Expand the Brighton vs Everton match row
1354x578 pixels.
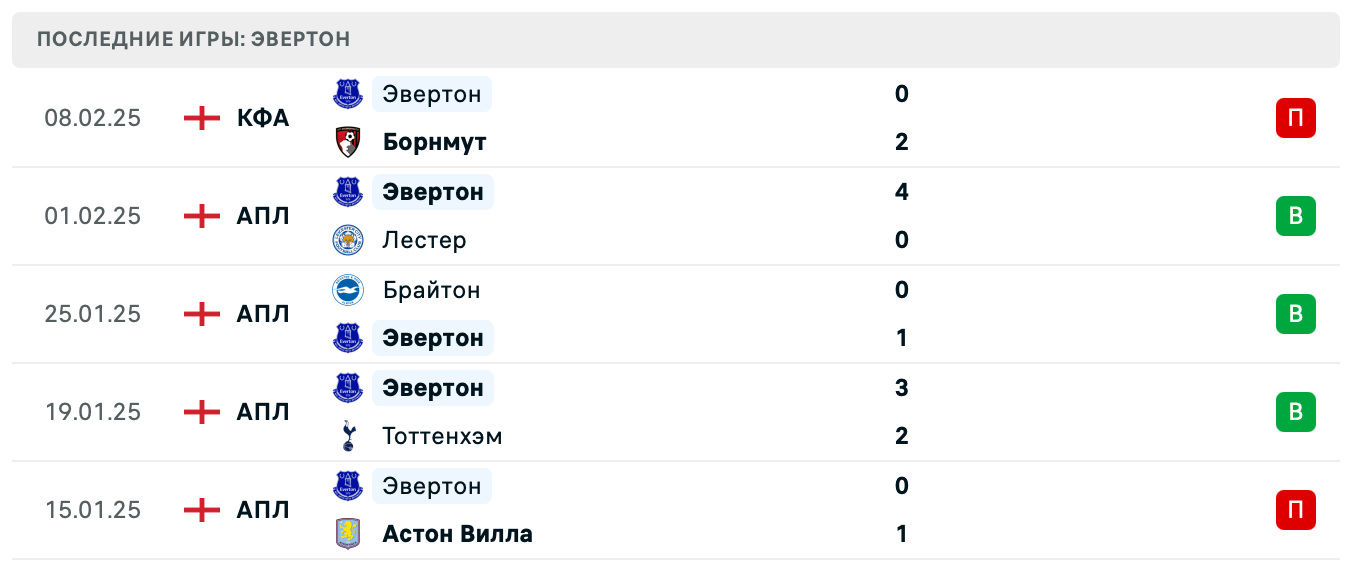coord(700,314)
